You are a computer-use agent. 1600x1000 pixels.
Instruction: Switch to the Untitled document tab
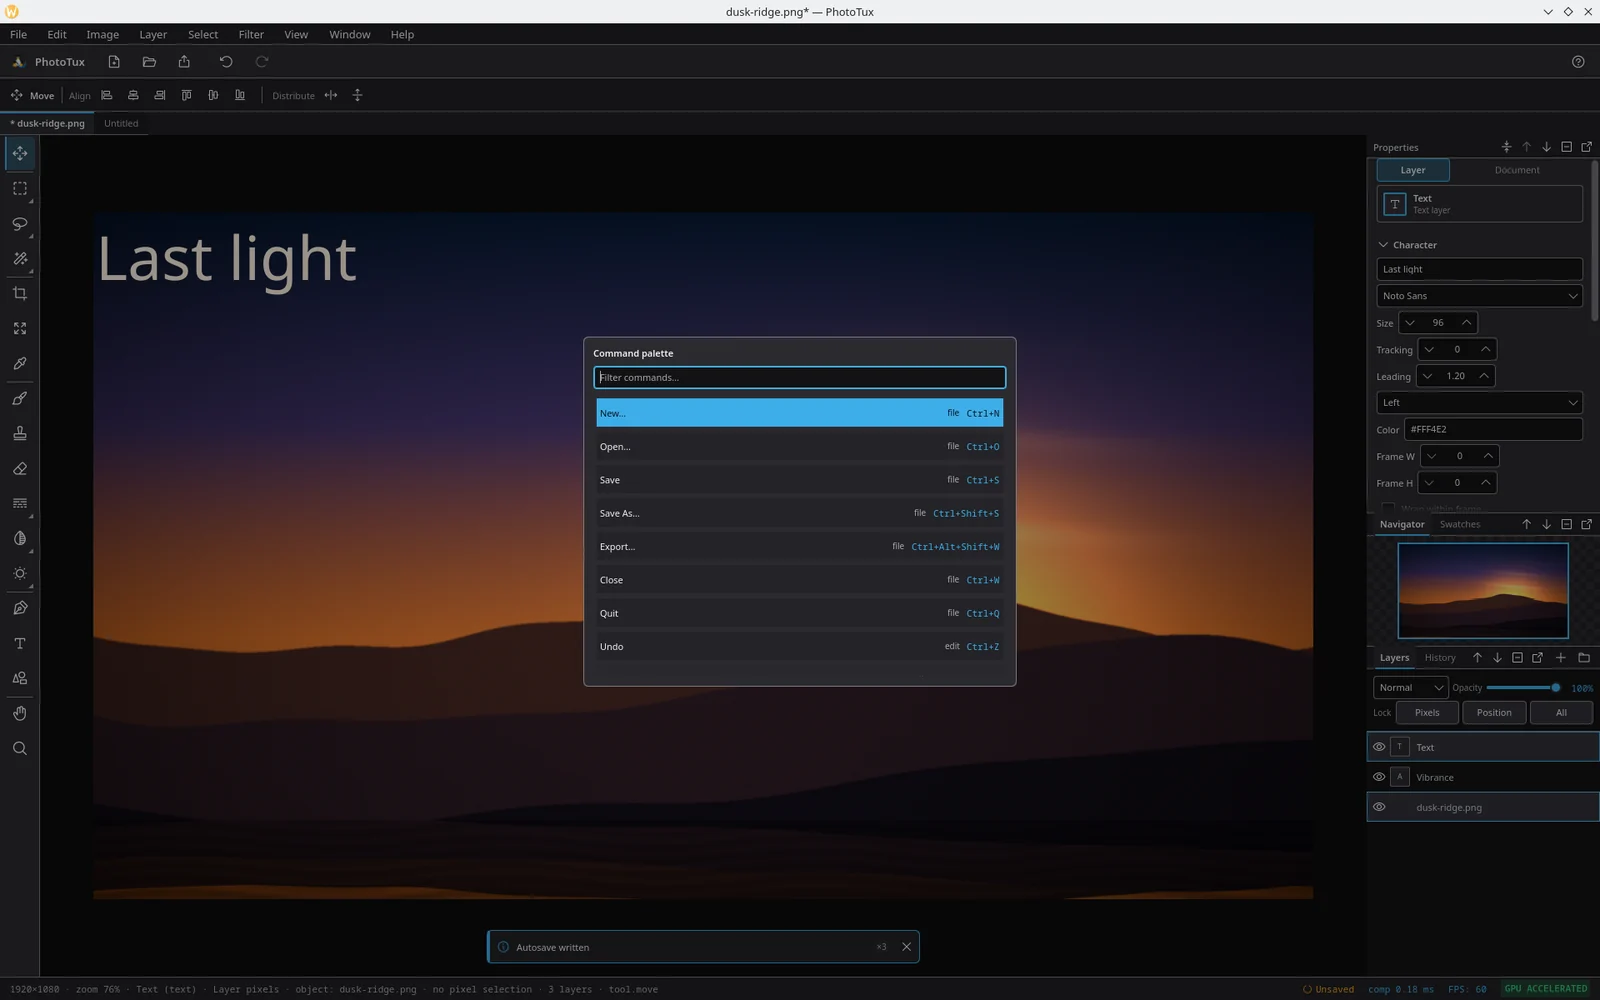[x=121, y=124]
